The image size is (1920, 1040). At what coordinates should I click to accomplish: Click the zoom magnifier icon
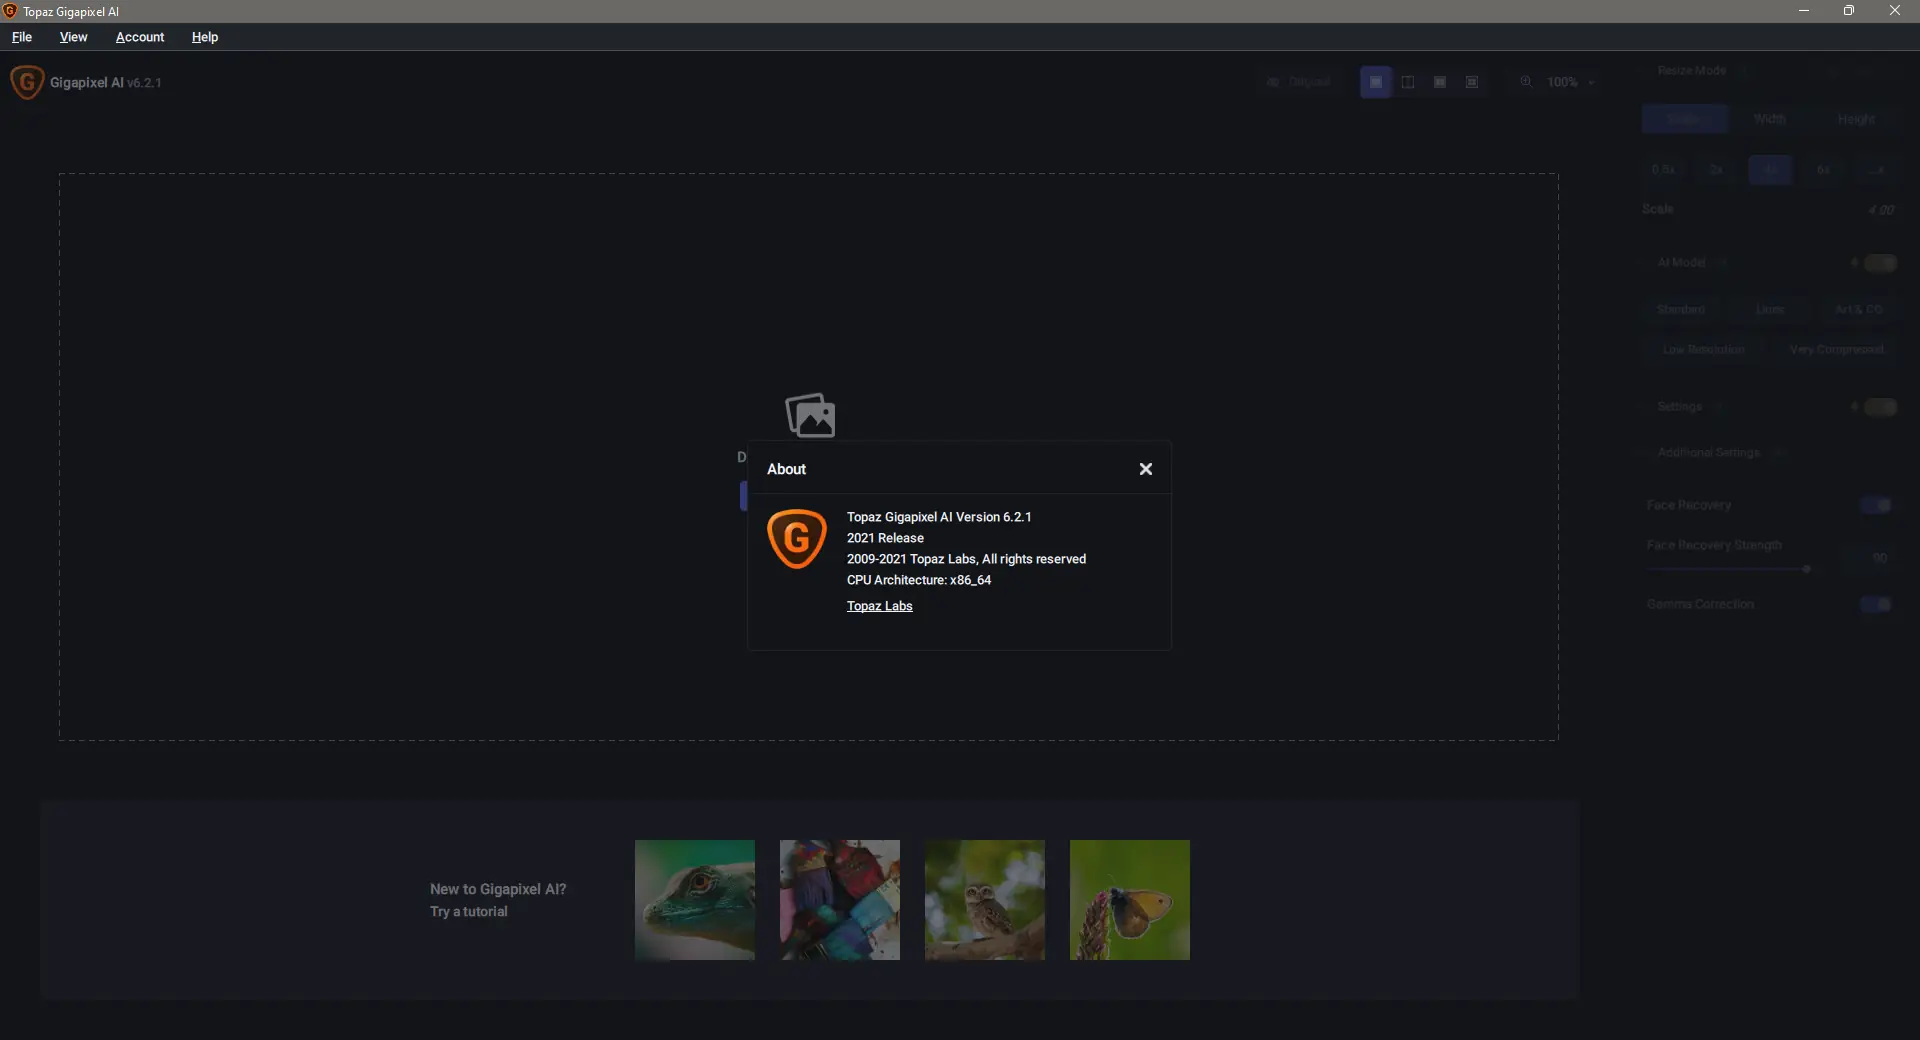pyautogui.click(x=1526, y=82)
